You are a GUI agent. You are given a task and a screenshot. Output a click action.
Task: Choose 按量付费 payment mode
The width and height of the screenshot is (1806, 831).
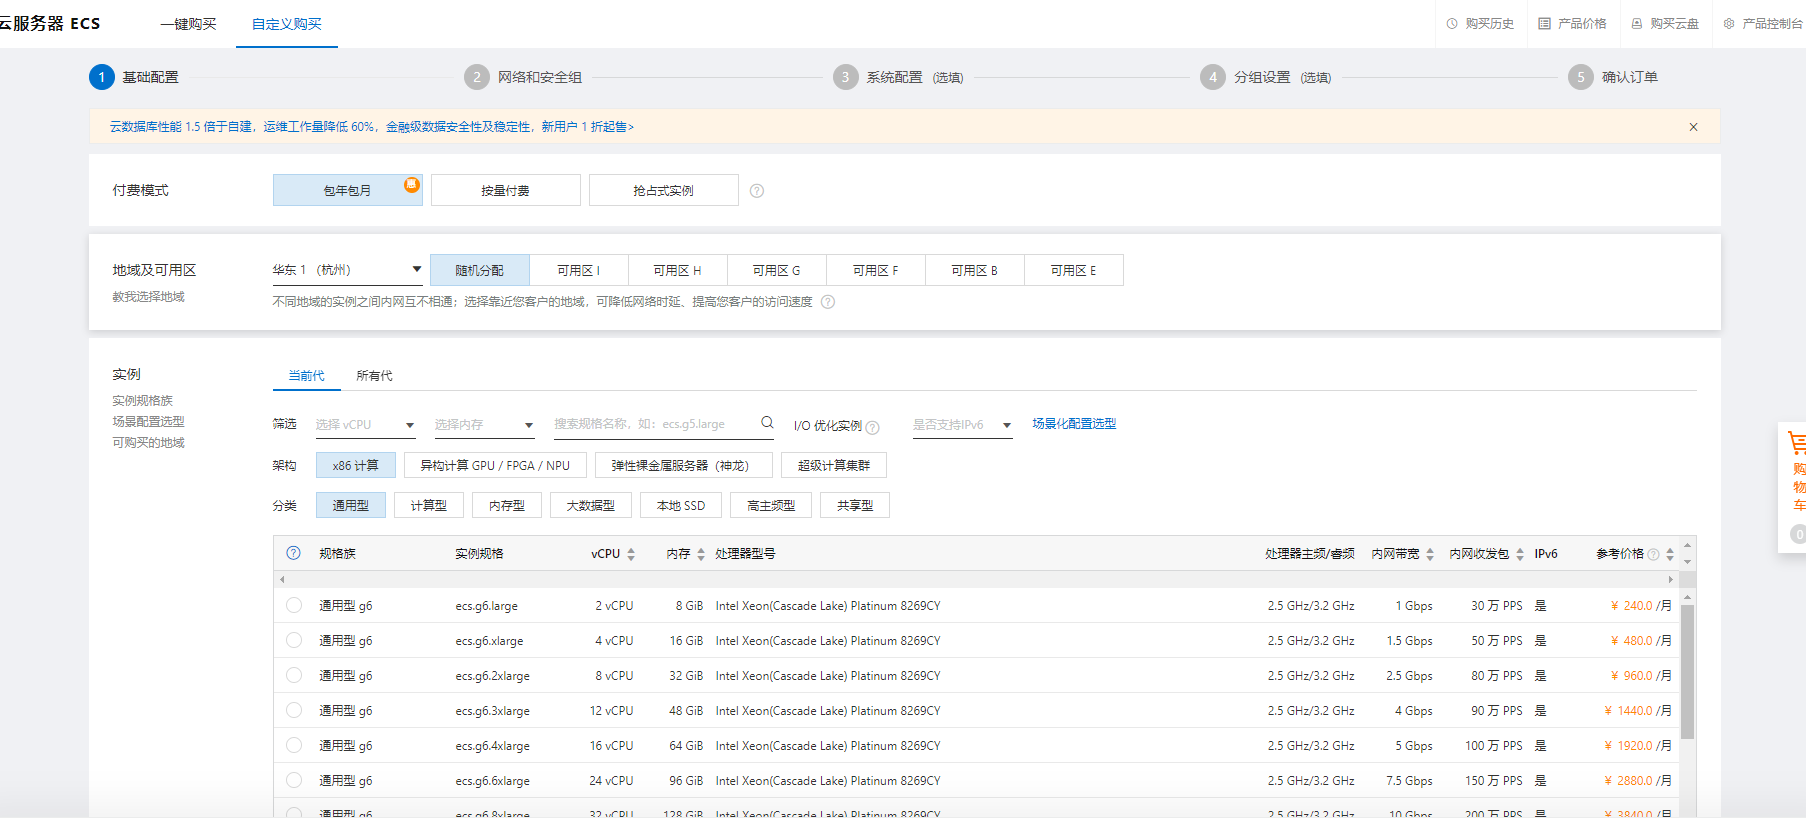[x=506, y=190]
